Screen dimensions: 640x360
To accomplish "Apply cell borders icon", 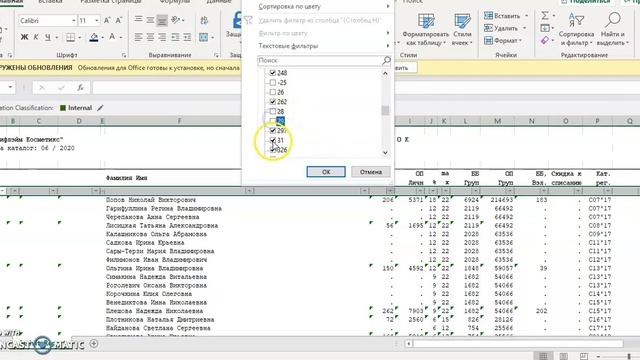I will coord(71,38).
